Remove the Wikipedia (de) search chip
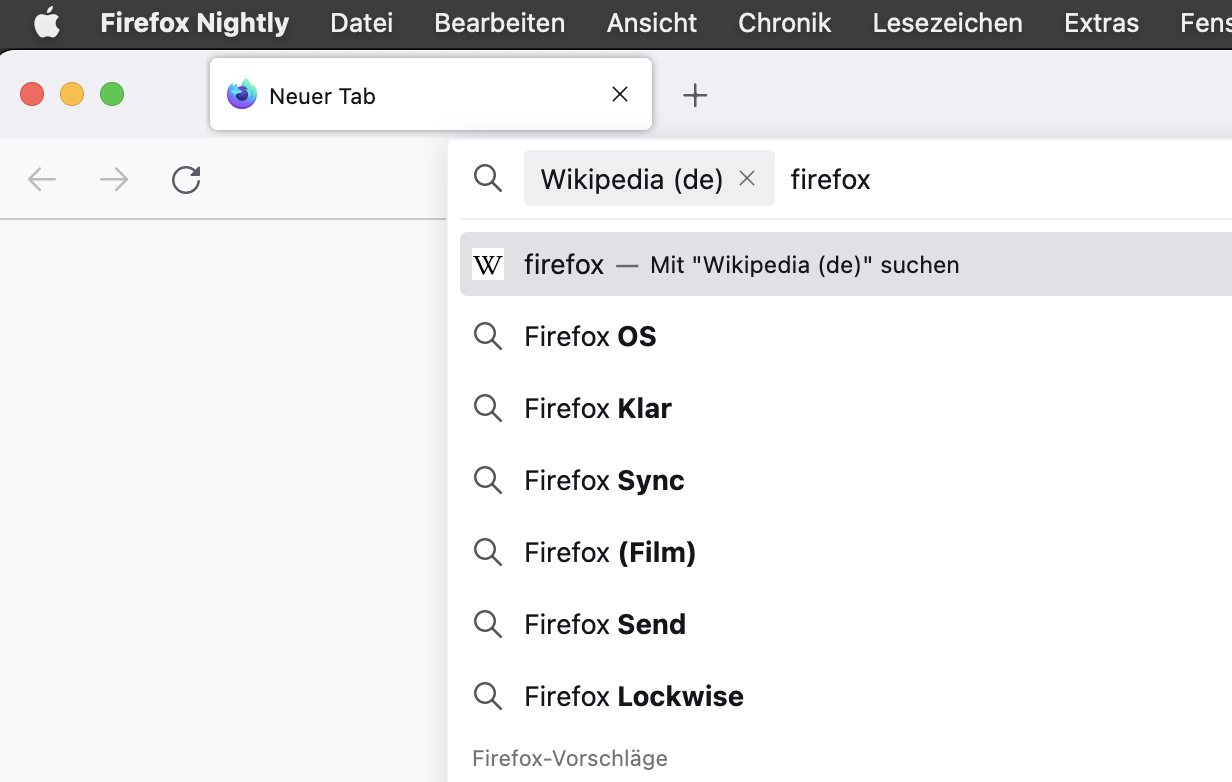Viewport: 1232px width, 782px height. [x=747, y=178]
